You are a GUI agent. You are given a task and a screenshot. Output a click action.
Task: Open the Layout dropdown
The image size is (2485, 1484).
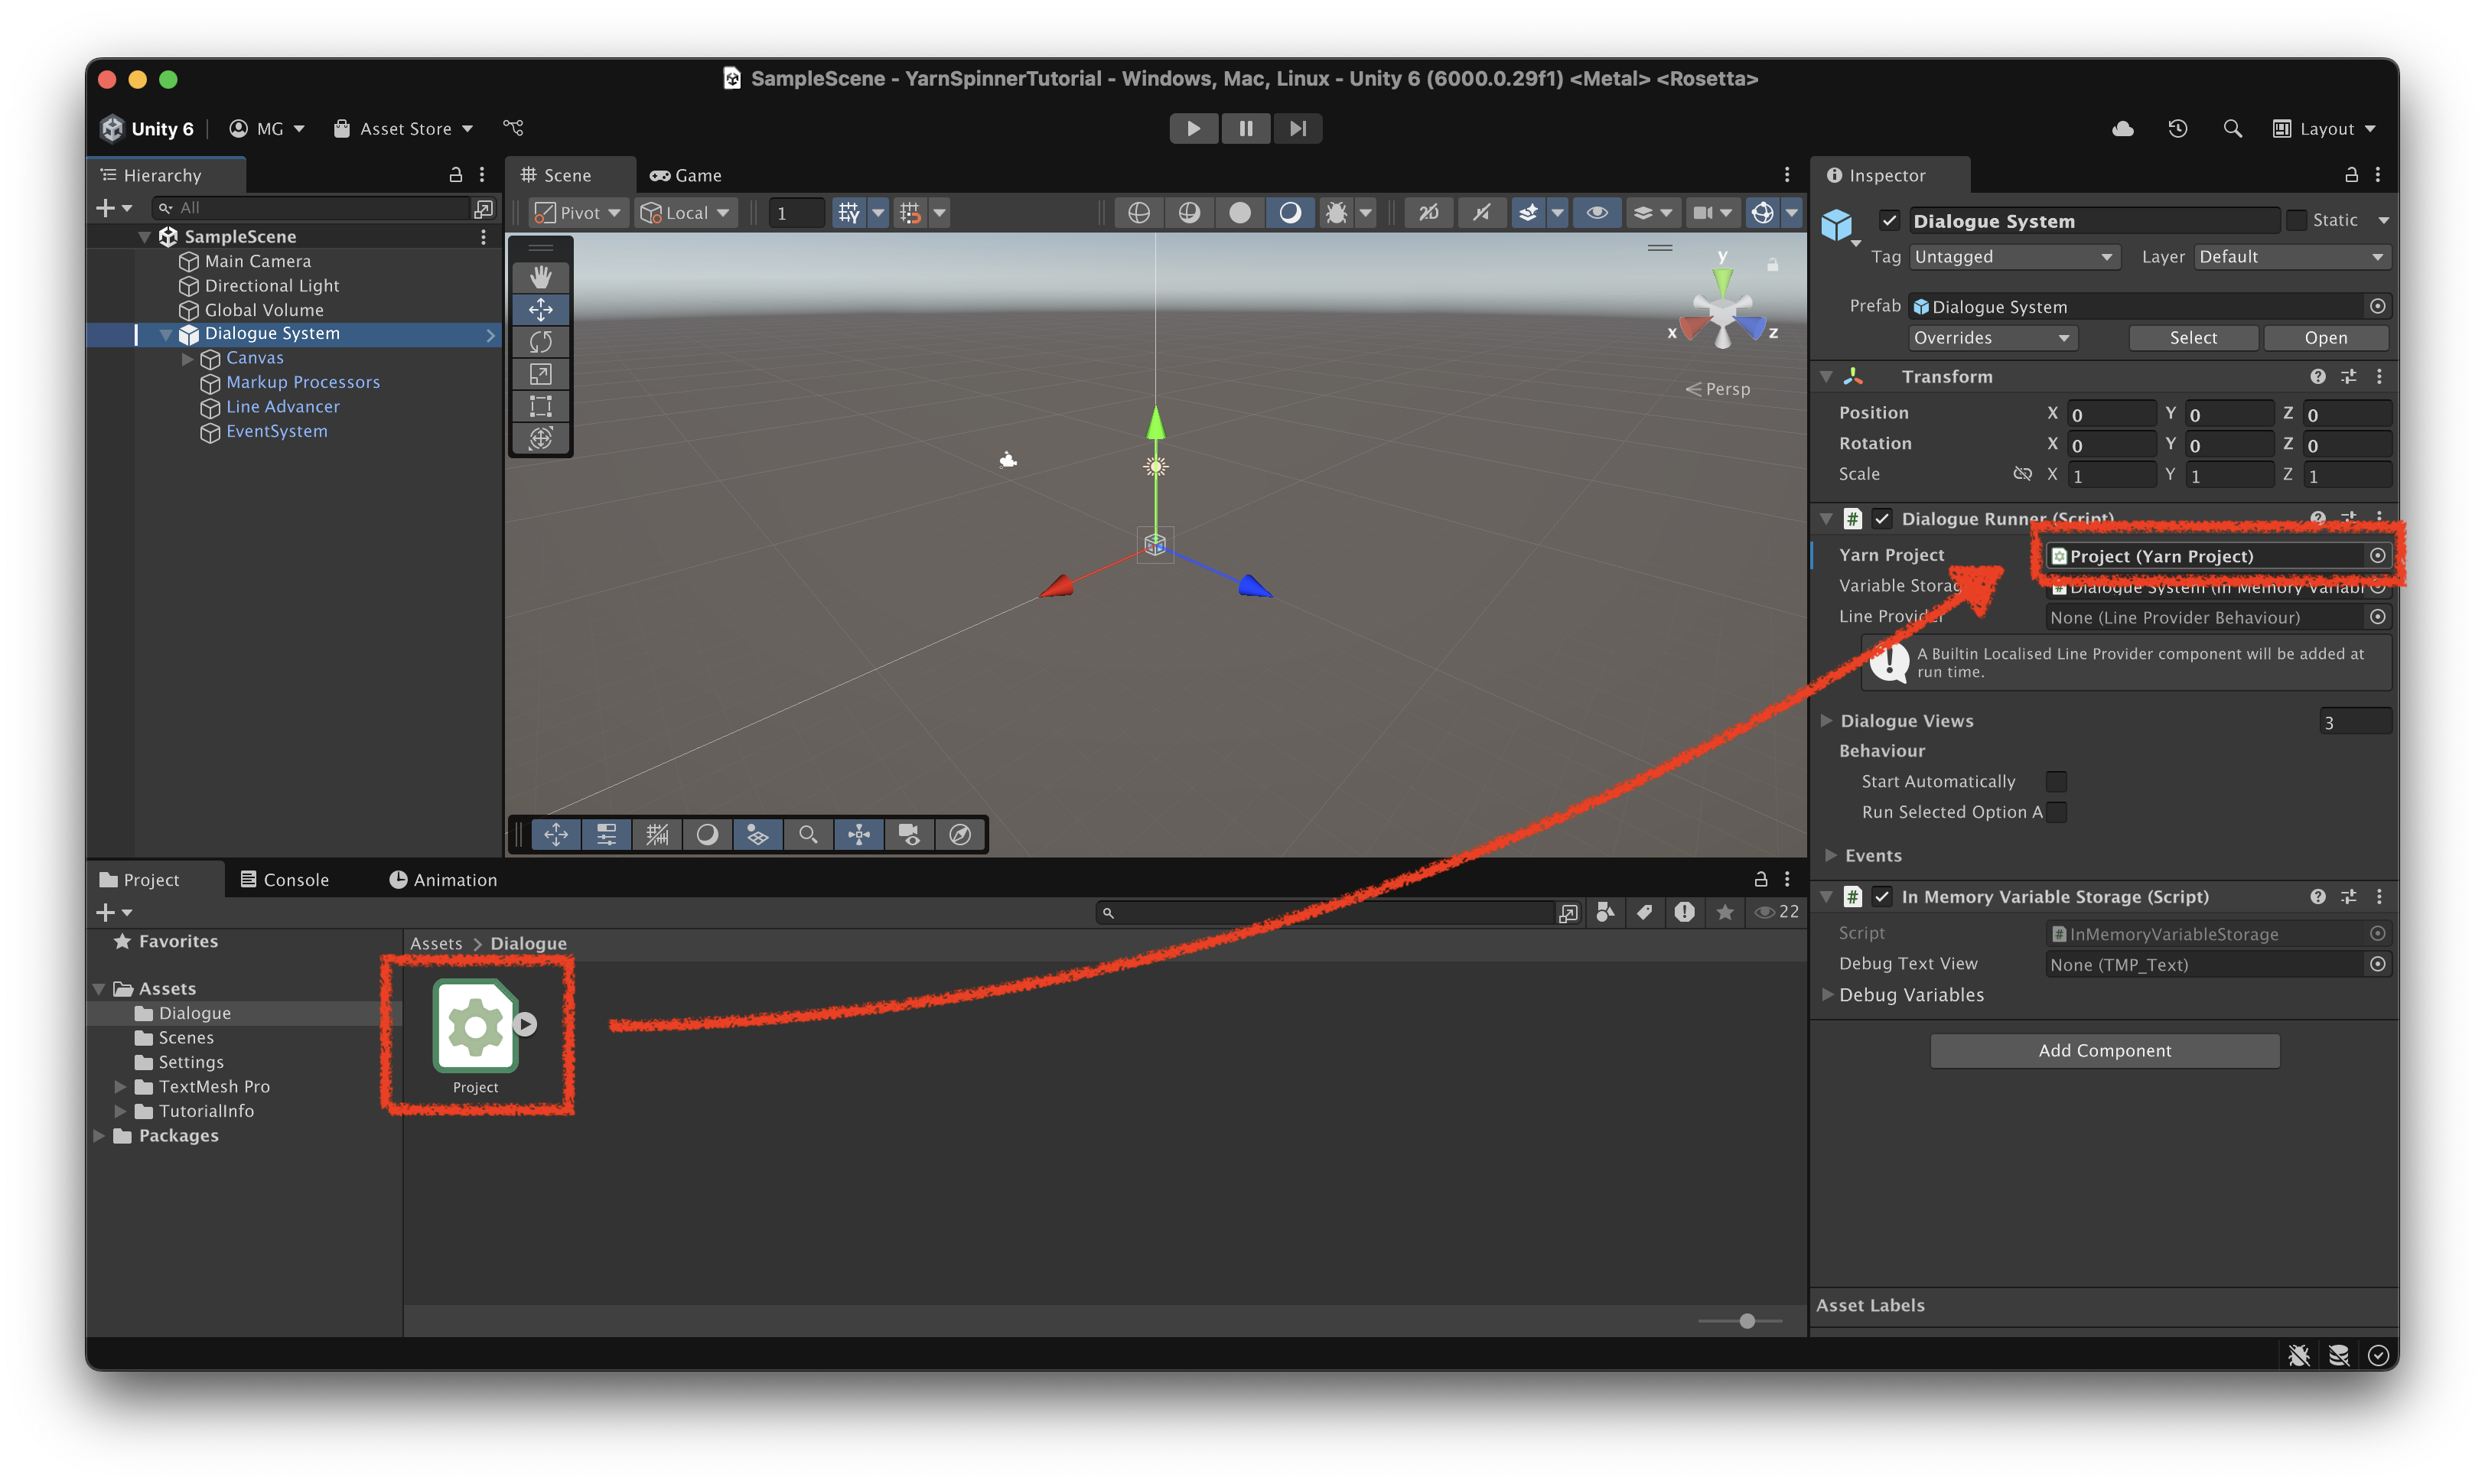point(2324,129)
